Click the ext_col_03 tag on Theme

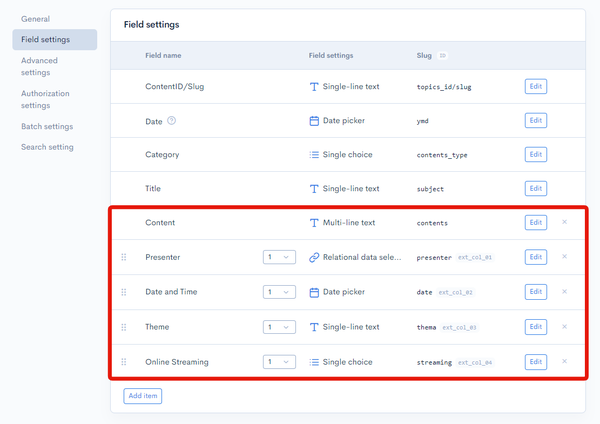[459, 328]
